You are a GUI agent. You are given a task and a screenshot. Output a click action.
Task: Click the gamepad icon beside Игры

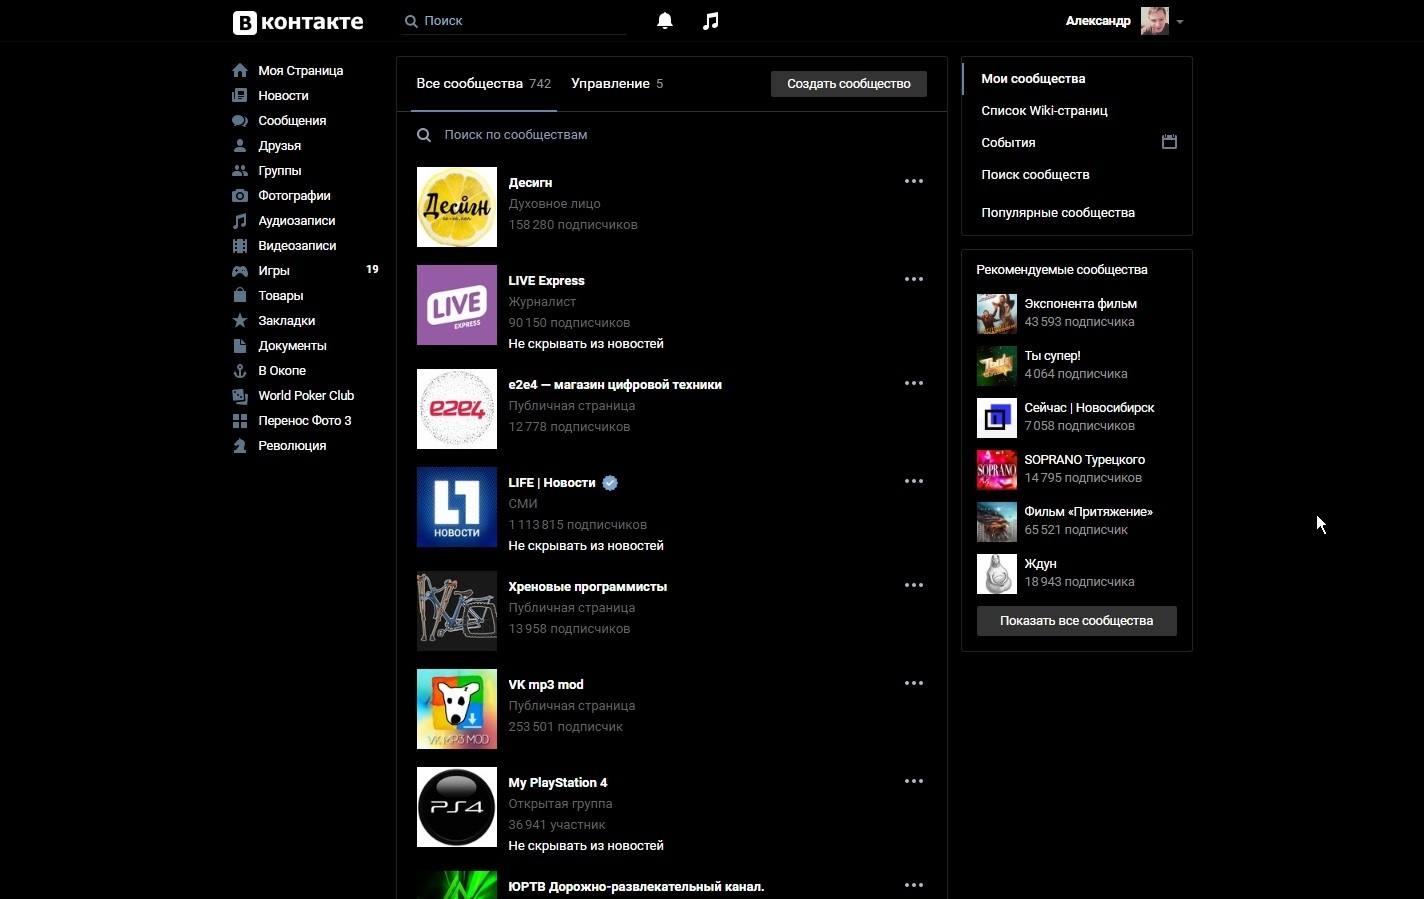click(240, 270)
